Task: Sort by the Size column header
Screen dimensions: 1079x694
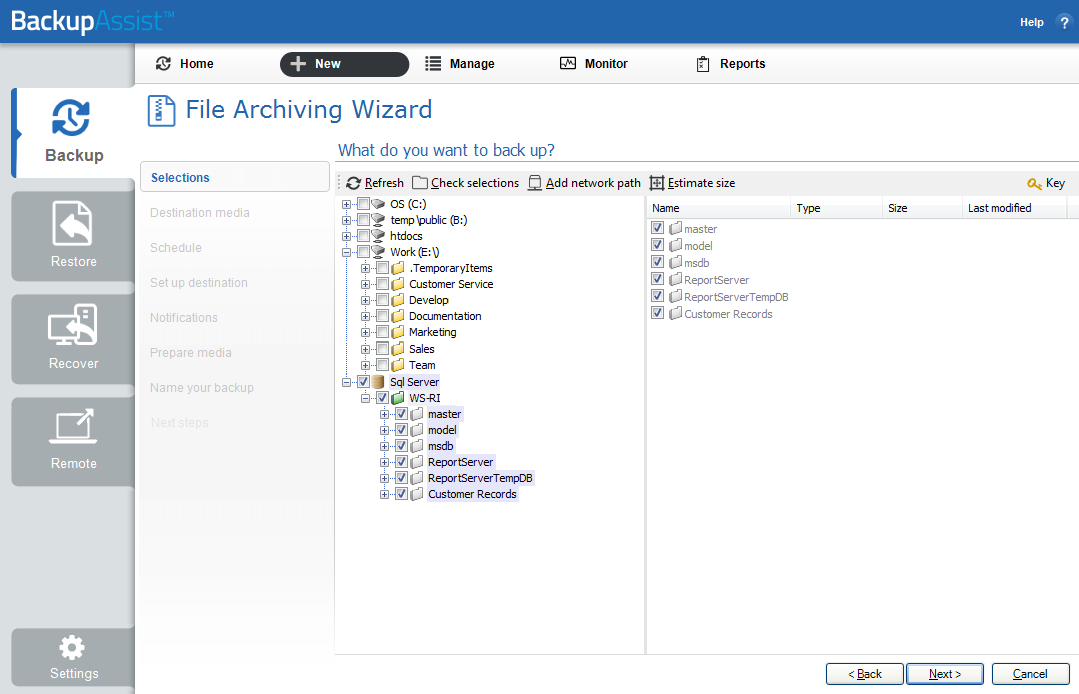Action: (922, 208)
